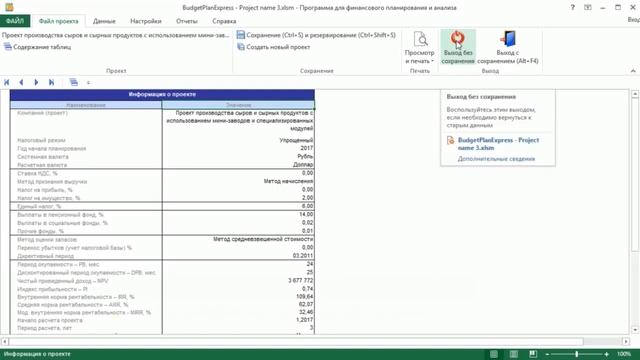Viewport: 640px width, 360px height.
Task: Click the Наименование column header
Action: point(86,105)
